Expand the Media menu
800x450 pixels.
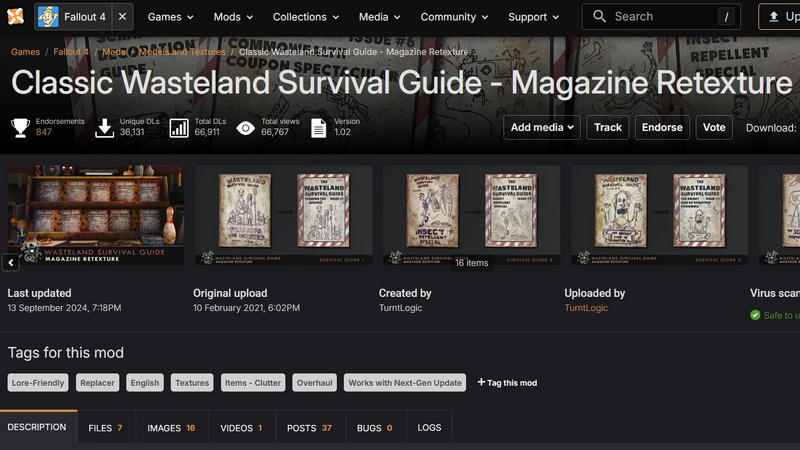(379, 17)
